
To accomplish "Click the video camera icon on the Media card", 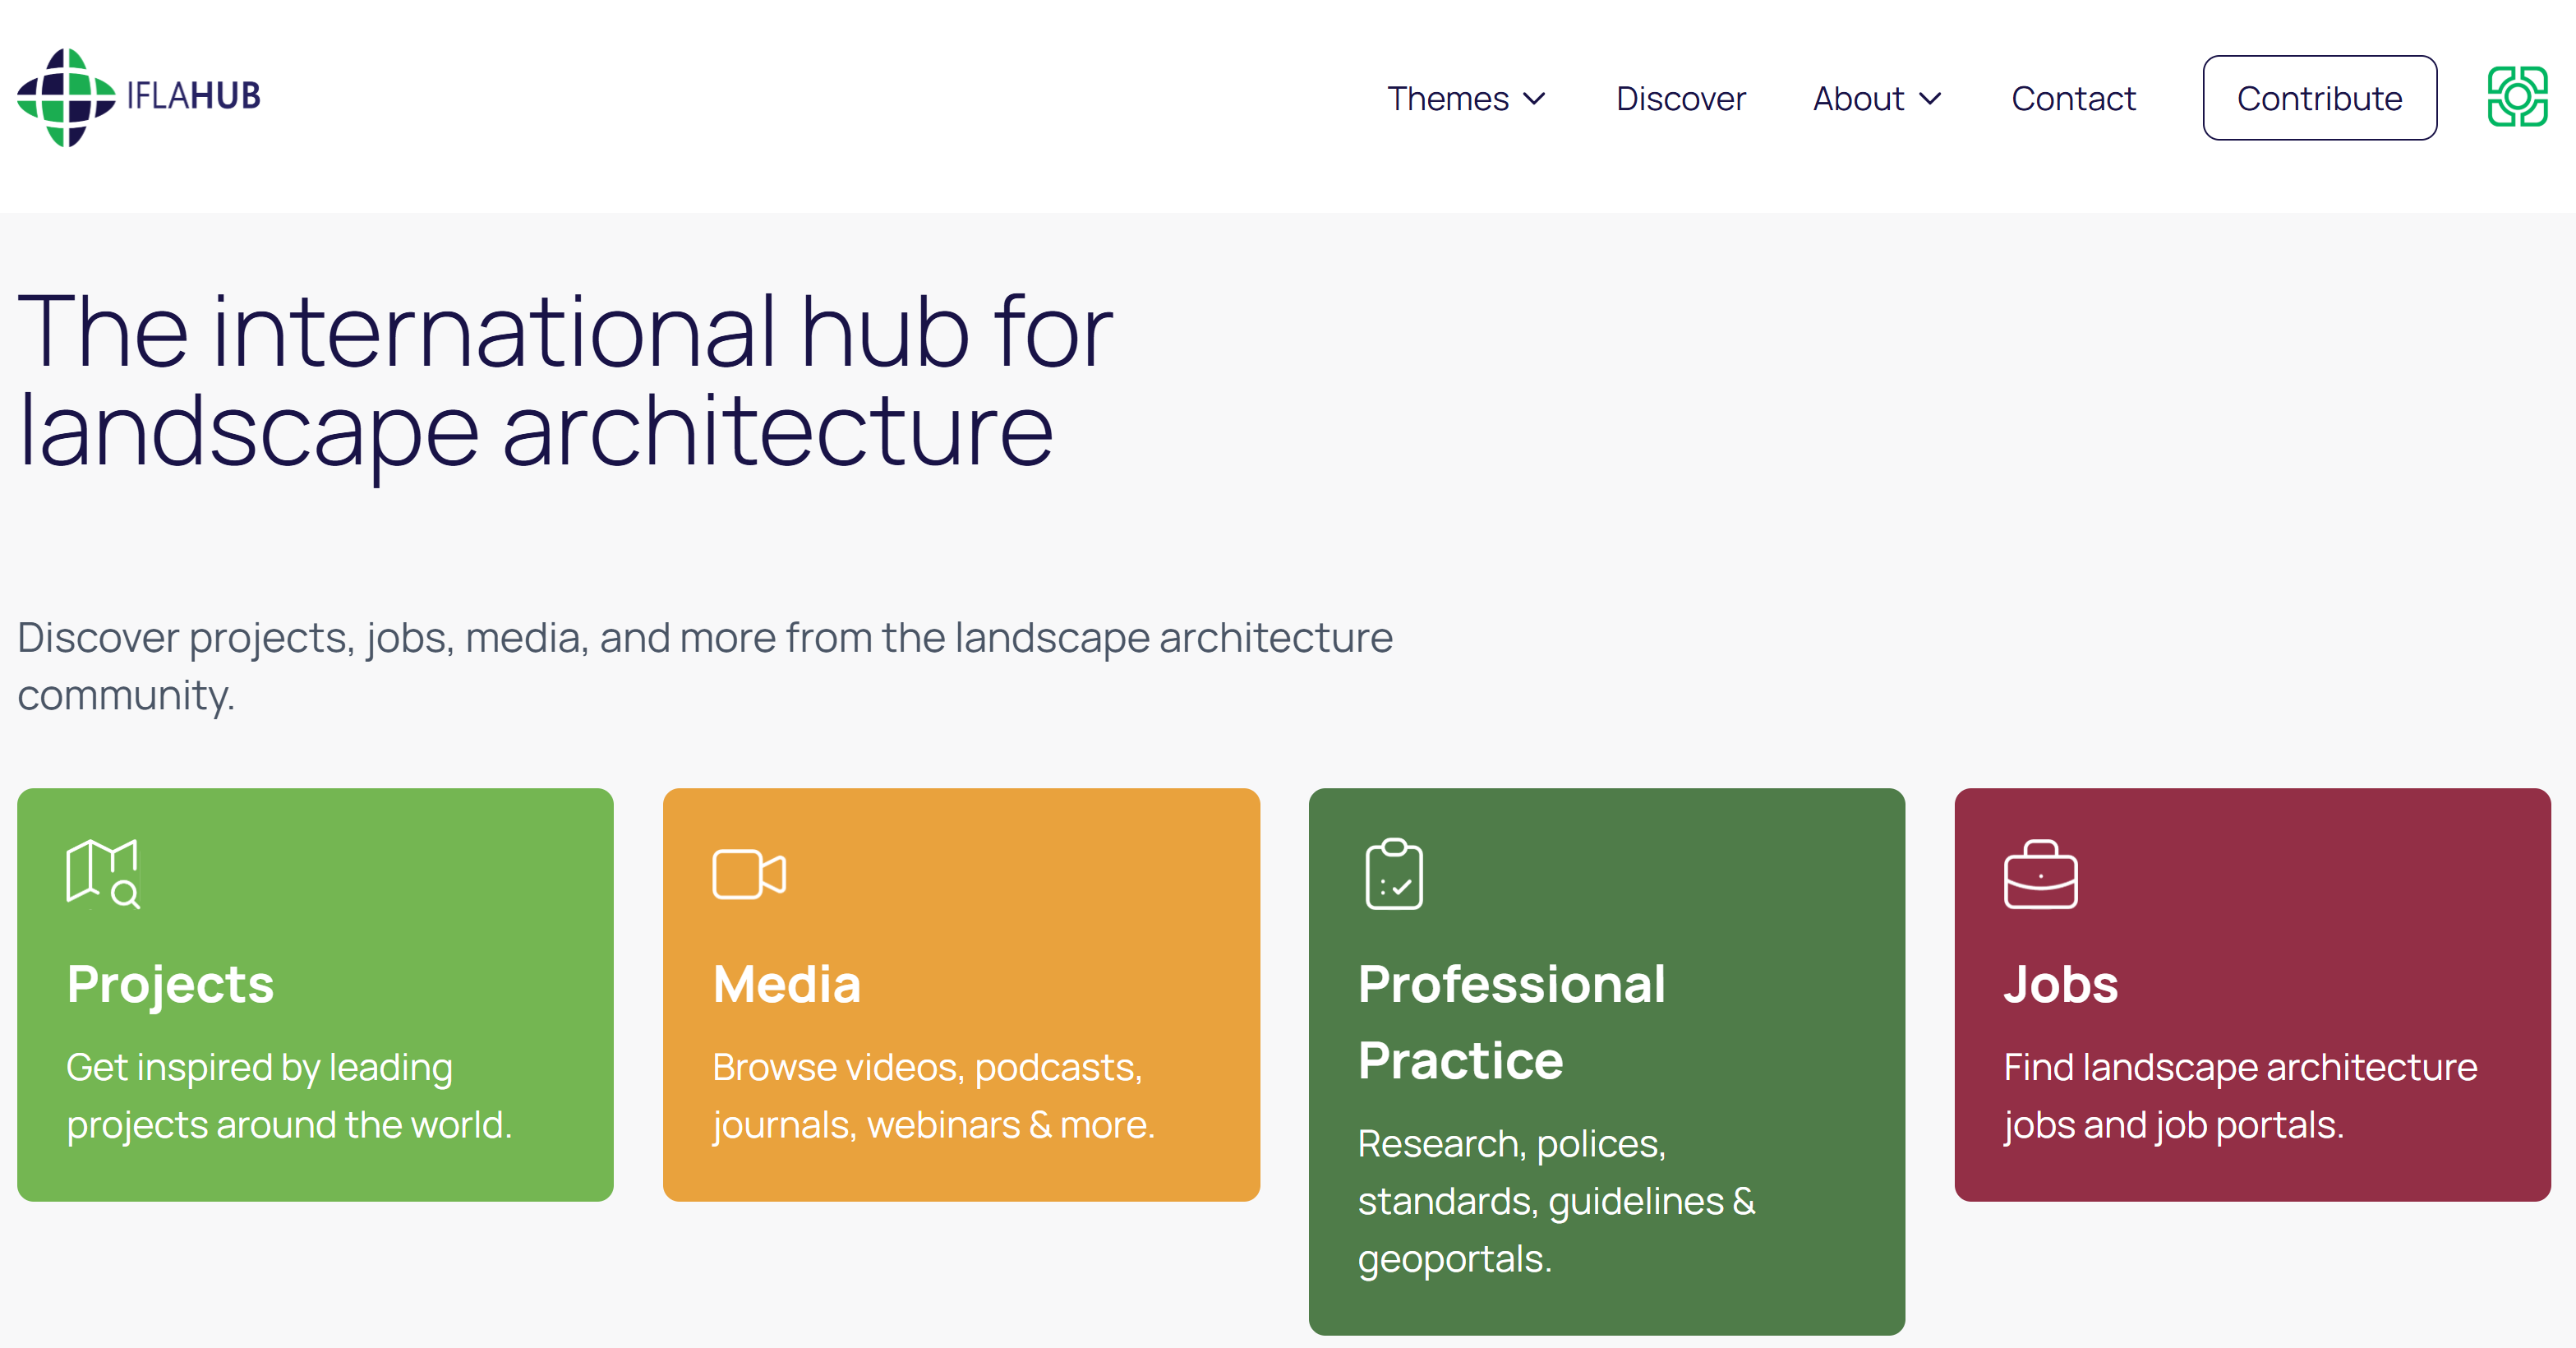I will click(749, 875).
